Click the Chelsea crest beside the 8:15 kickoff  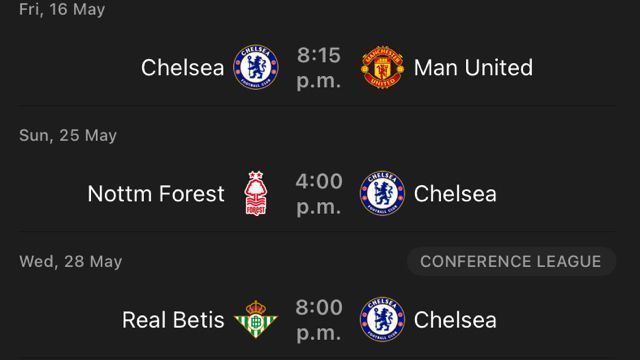click(256, 67)
